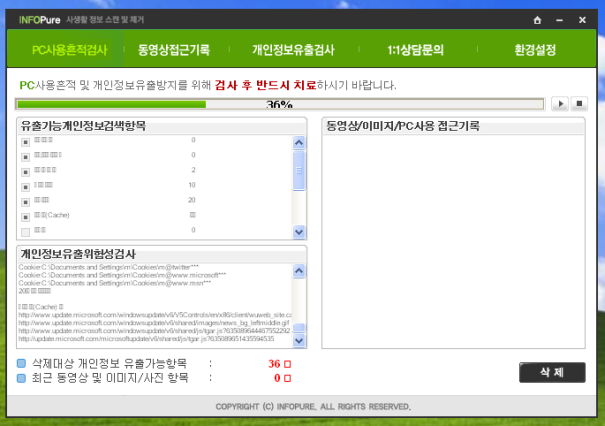
Task: Enable the unchecked last list checkbox
Action: 26,231
